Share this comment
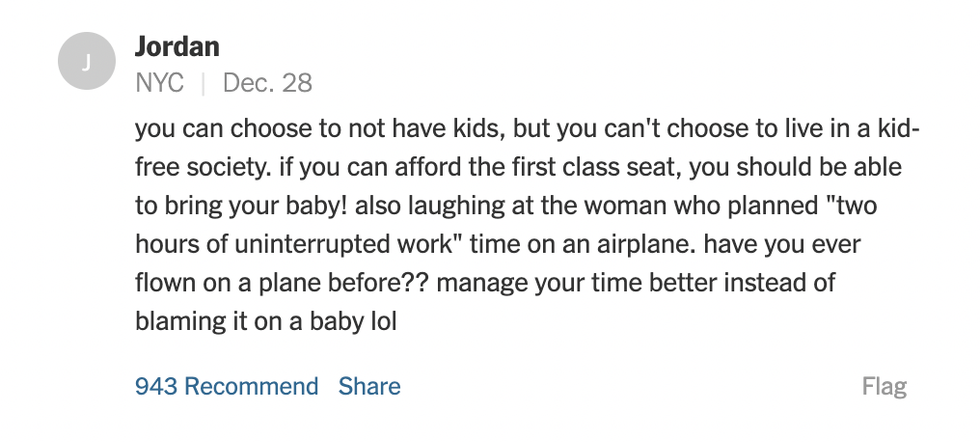 click(x=369, y=386)
